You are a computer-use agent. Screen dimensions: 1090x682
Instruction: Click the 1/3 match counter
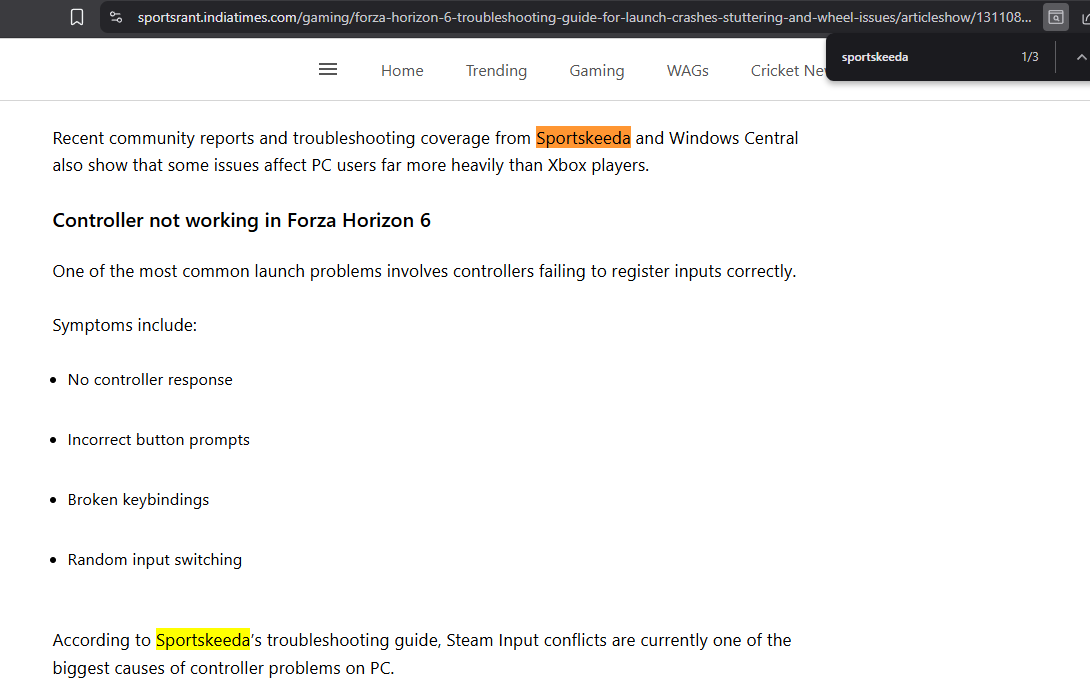(1030, 57)
